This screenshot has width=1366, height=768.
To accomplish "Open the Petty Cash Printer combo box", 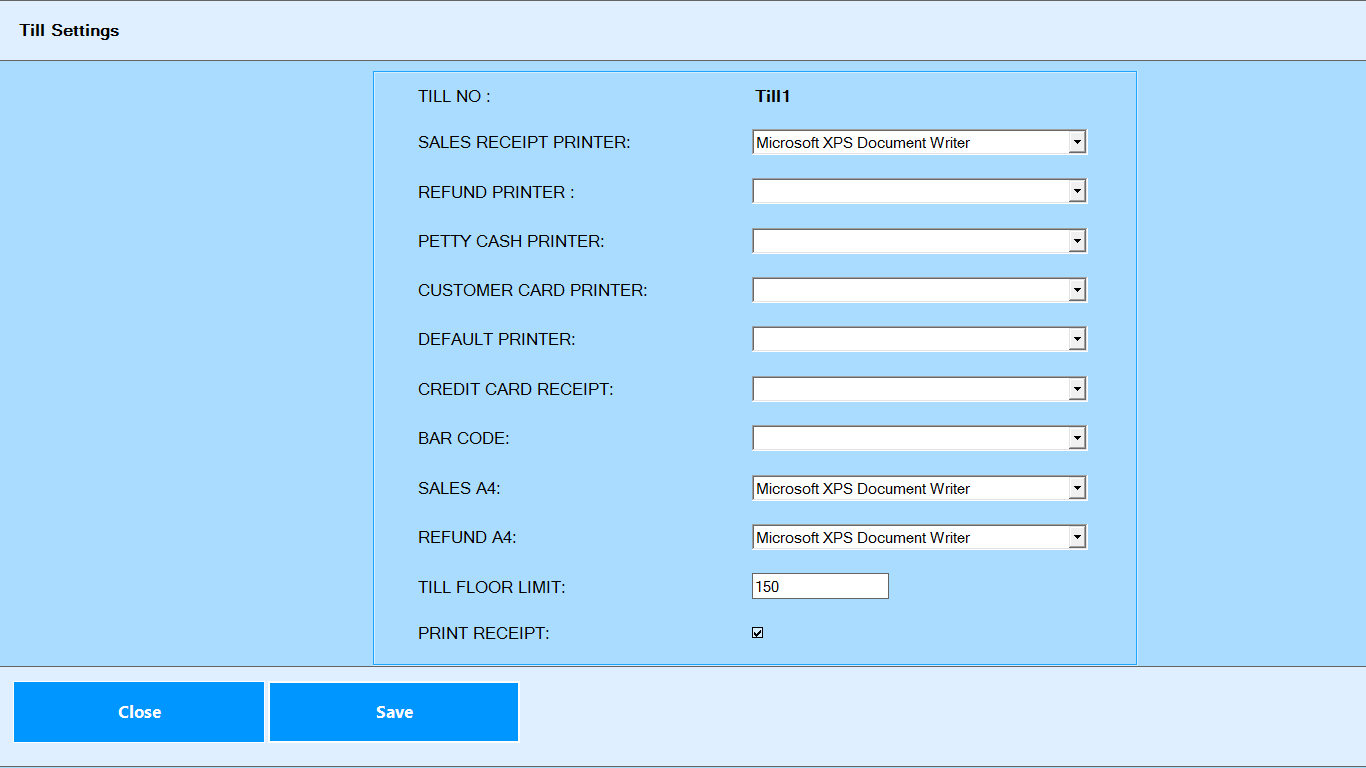I will [918, 241].
